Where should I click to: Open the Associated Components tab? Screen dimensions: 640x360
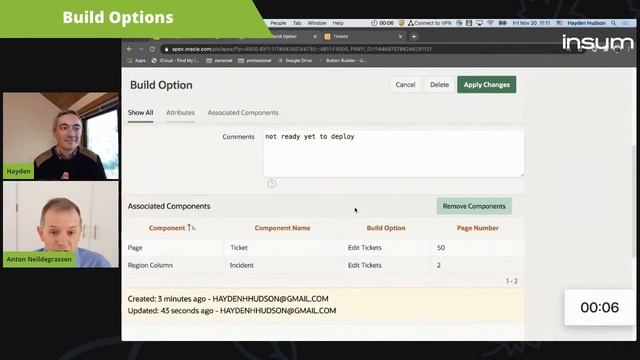coord(243,113)
